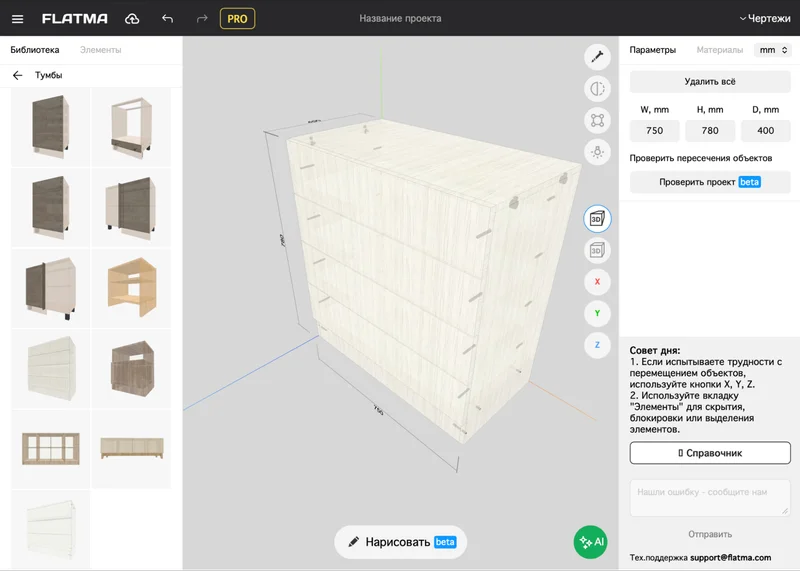This screenshot has height=571, width=800.
Task: Open the Материалы tab
Action: coord(719,50)
